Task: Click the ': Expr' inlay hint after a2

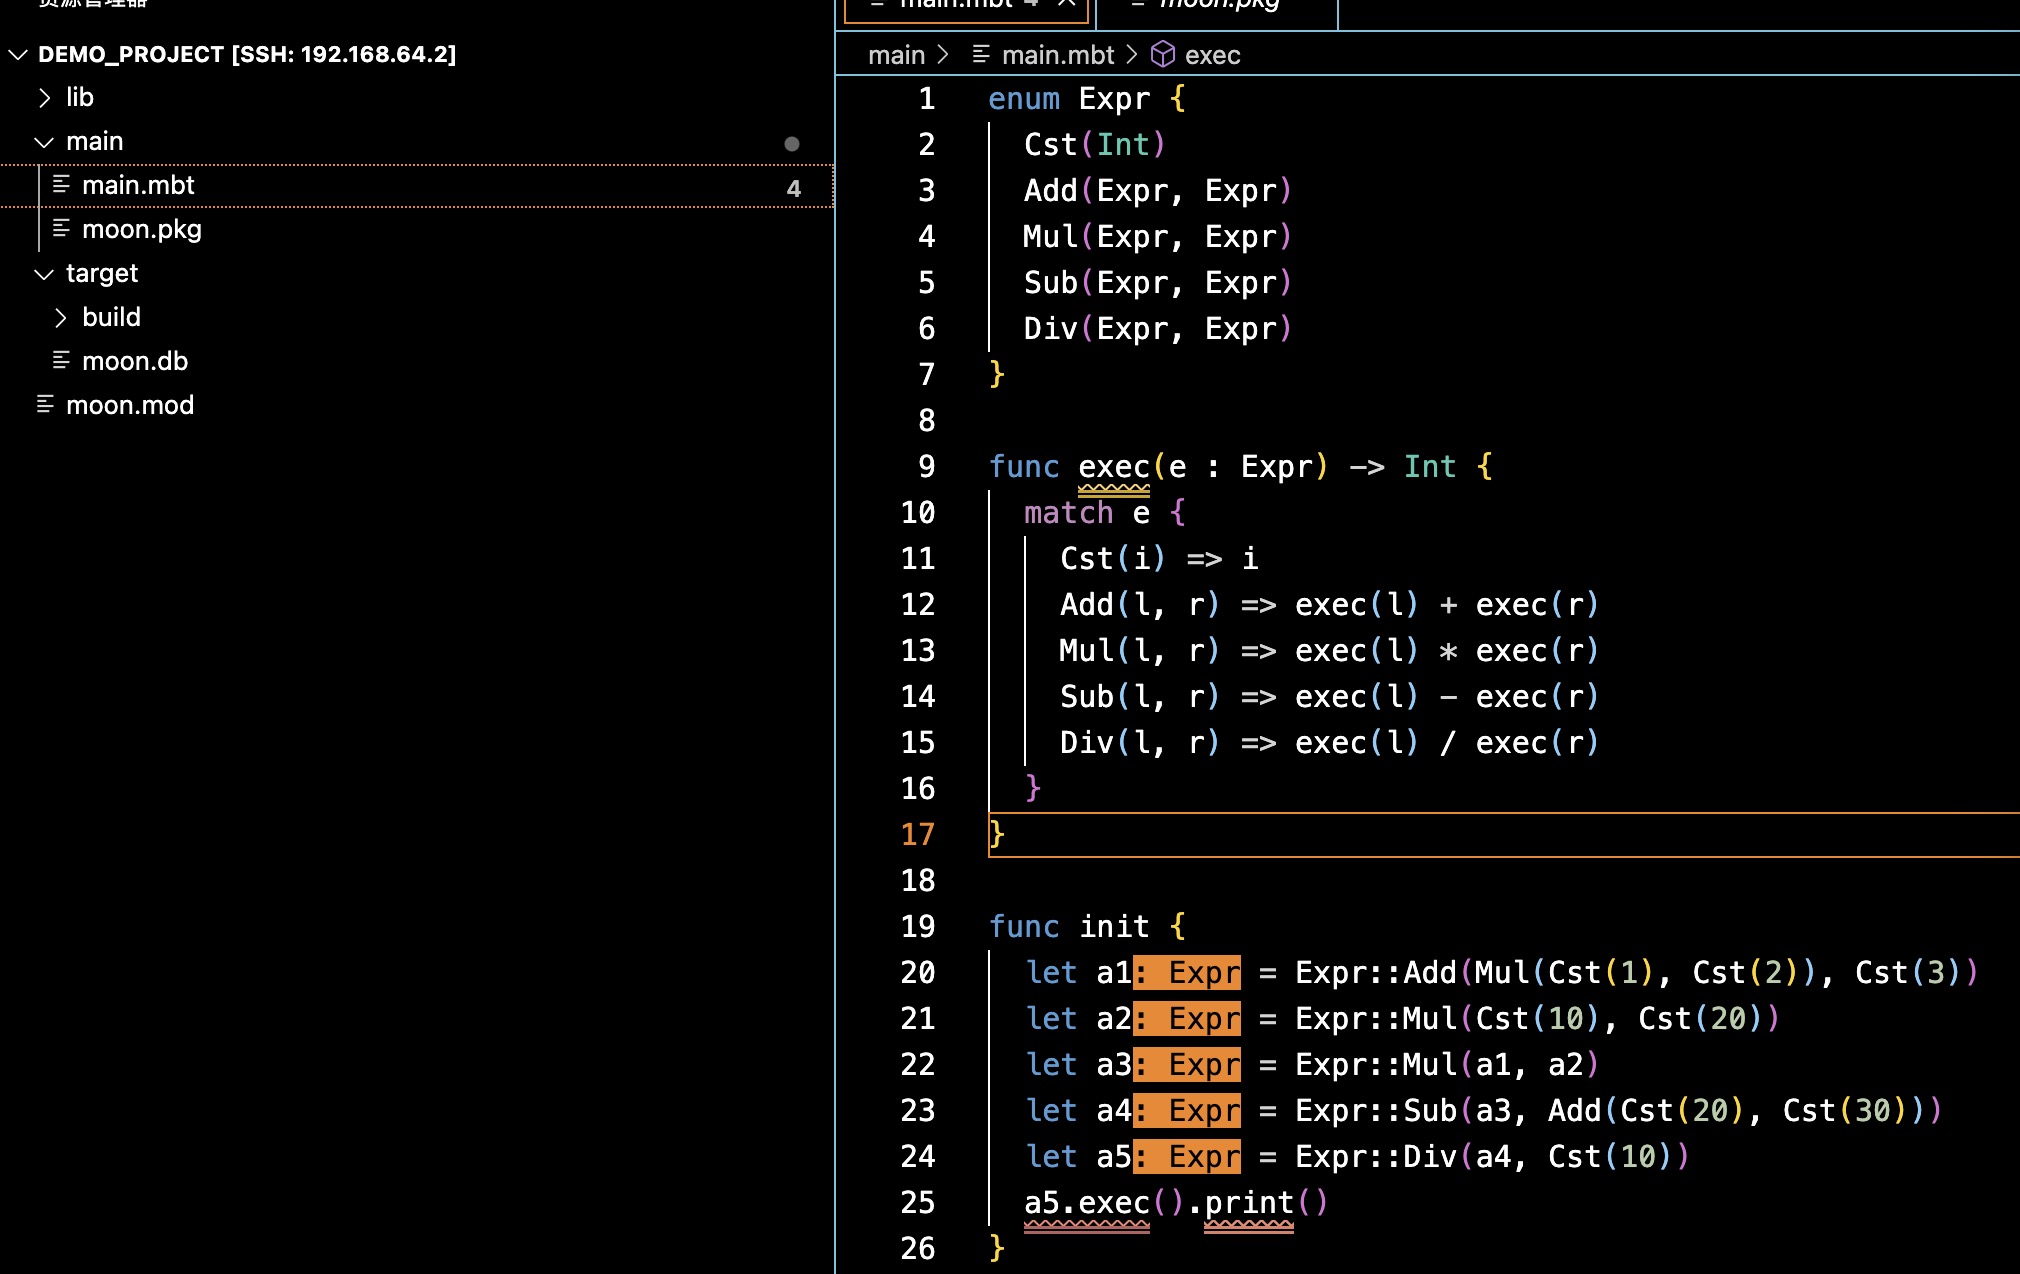Action: coord(1187,1018)
